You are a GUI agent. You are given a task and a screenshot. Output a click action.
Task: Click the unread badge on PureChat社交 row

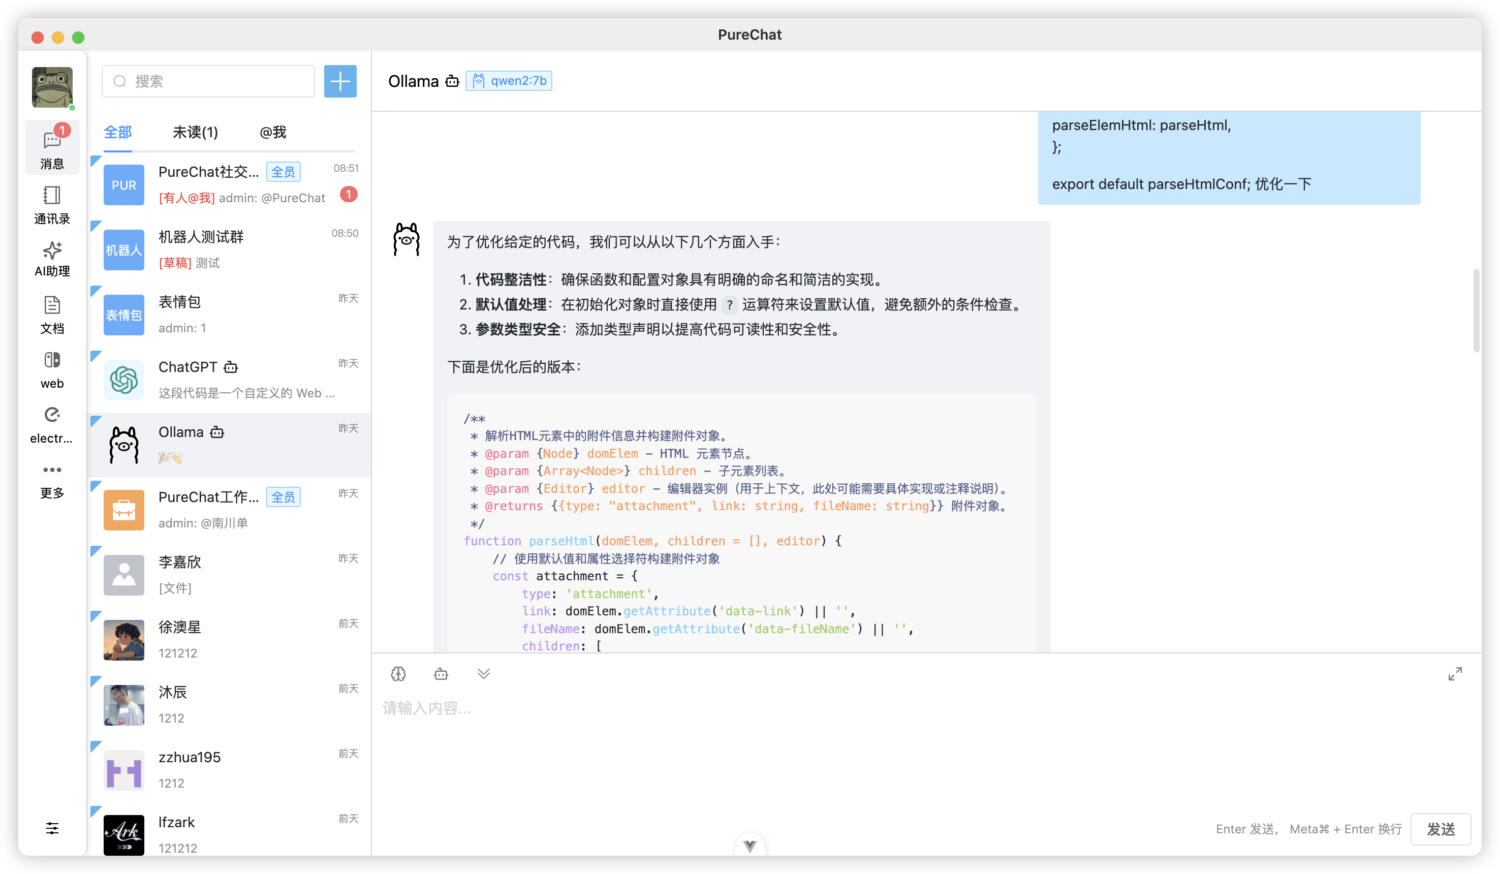click(348, 194)
